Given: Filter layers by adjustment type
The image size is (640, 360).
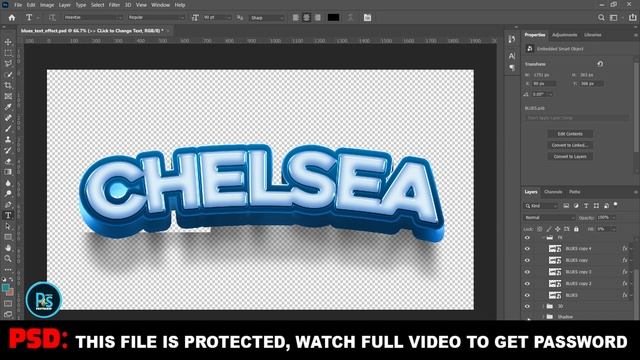Looking at the screenshot, I should click(x=576, y=206).
